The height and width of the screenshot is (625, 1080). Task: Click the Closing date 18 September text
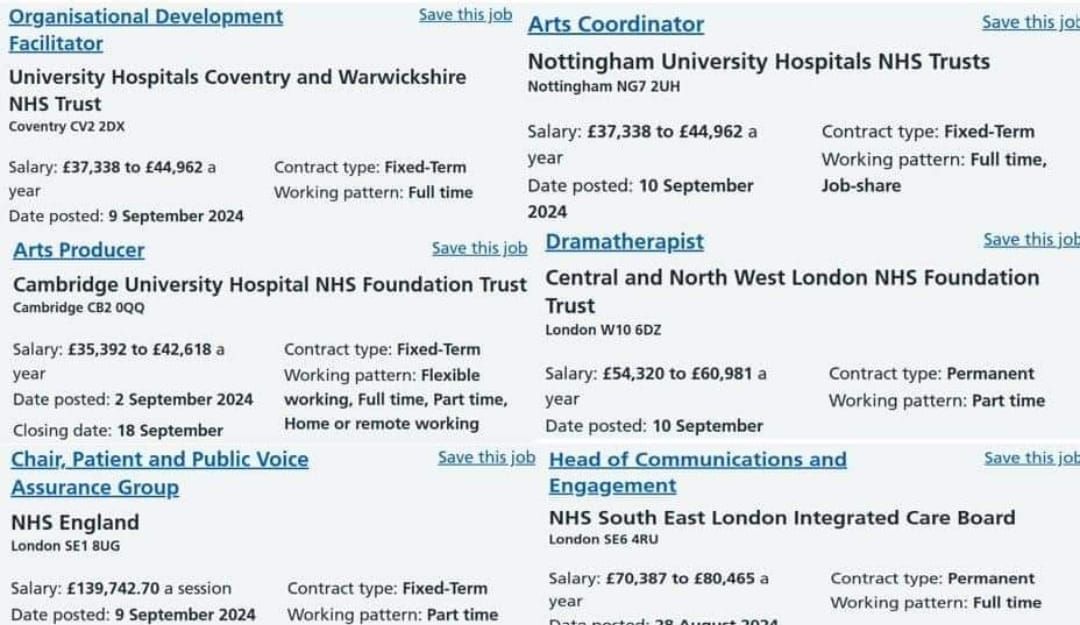118,431
